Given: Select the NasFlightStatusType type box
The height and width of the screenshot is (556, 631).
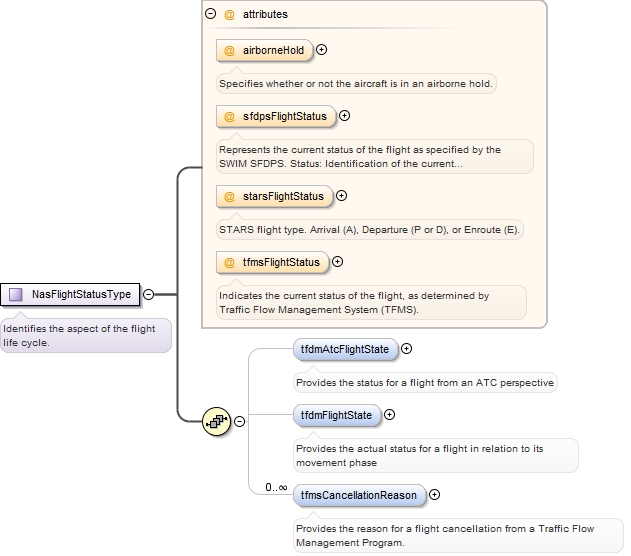Looking at the screenshot, I should [70, 294].
